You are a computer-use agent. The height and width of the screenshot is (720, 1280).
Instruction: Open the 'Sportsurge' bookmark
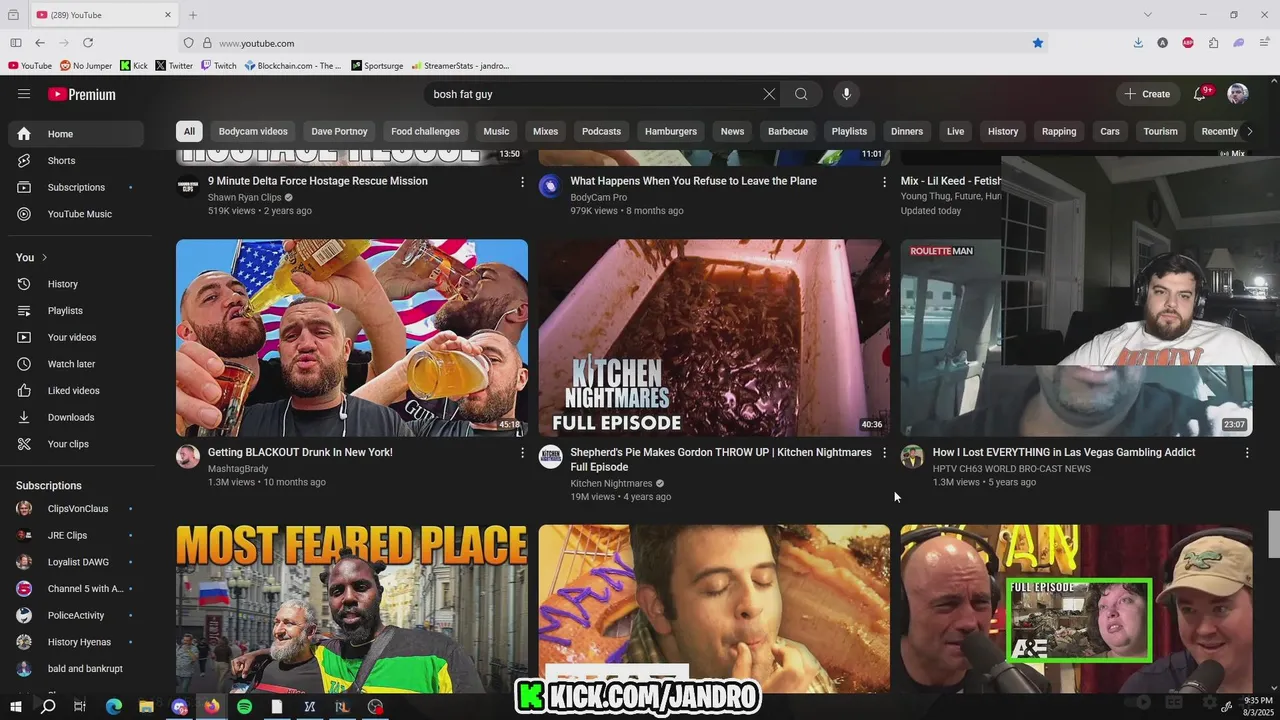[x=377, y=66]
